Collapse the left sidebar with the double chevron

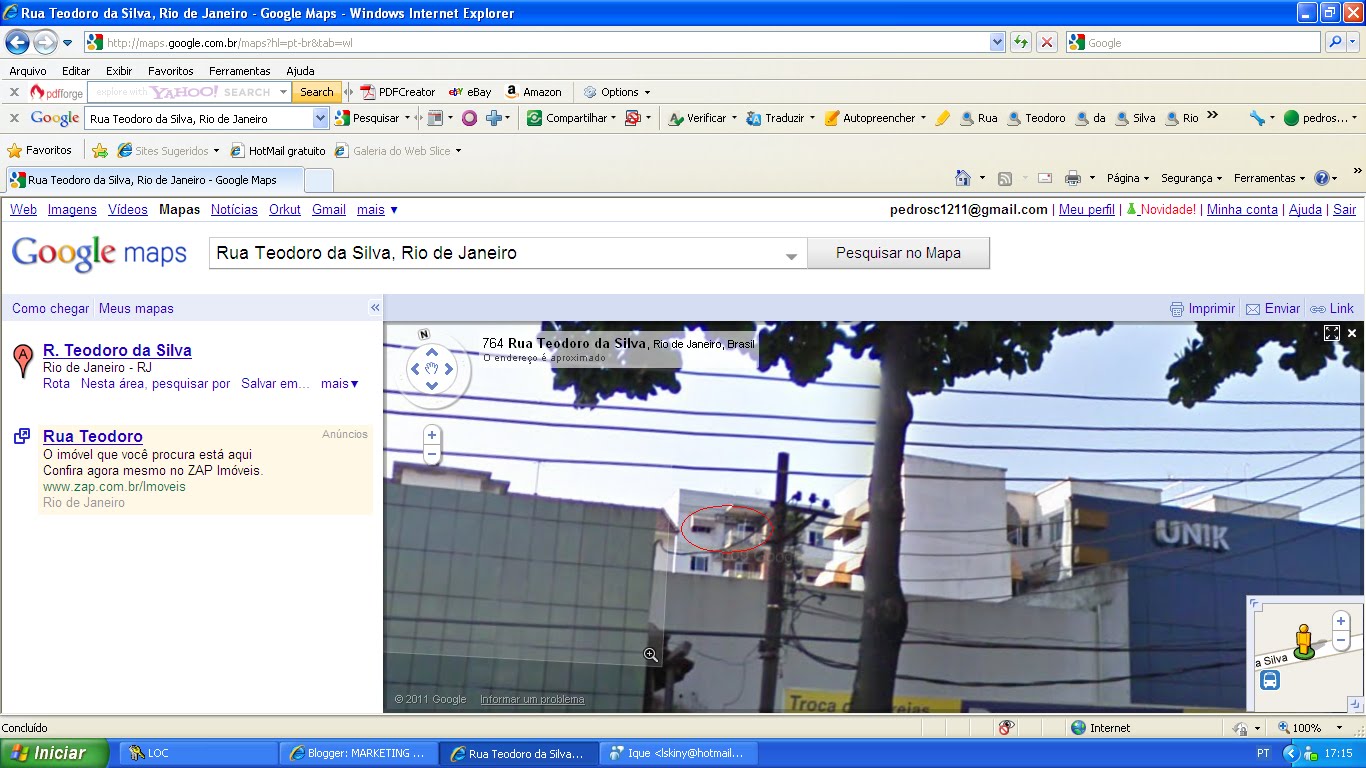click(x=375, y=308)
